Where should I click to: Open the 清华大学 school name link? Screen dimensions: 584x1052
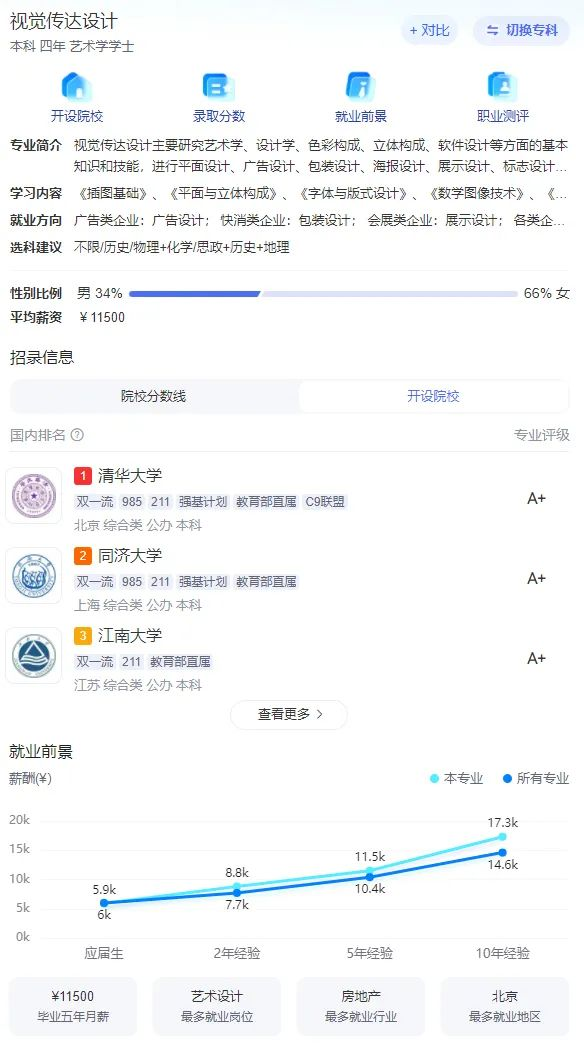click(x=130, y=476)
